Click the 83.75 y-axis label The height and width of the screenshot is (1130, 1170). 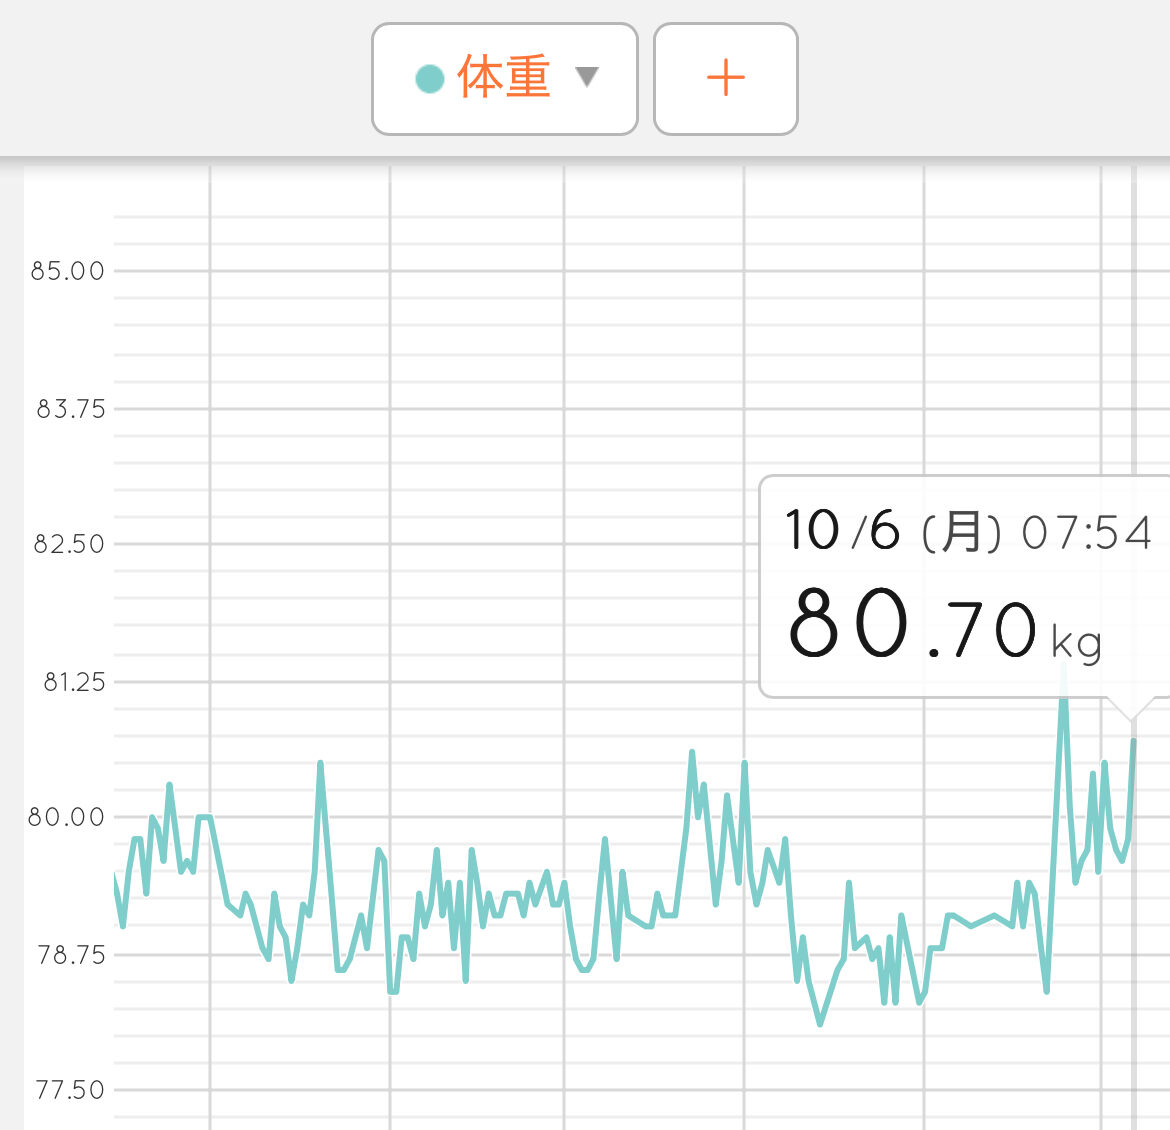click(69, 409)
